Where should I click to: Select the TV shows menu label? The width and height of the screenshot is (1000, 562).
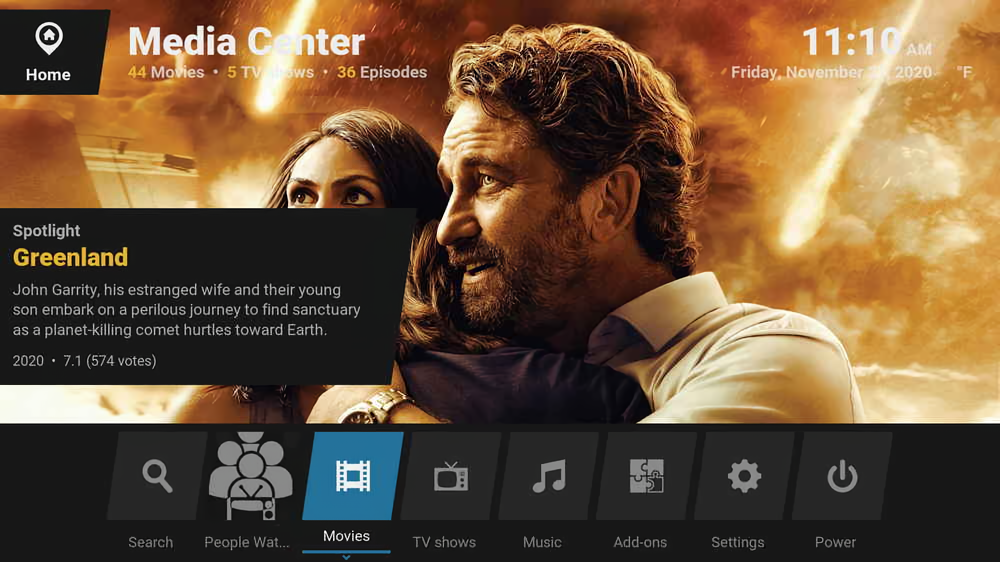click(x=444, y=542)
